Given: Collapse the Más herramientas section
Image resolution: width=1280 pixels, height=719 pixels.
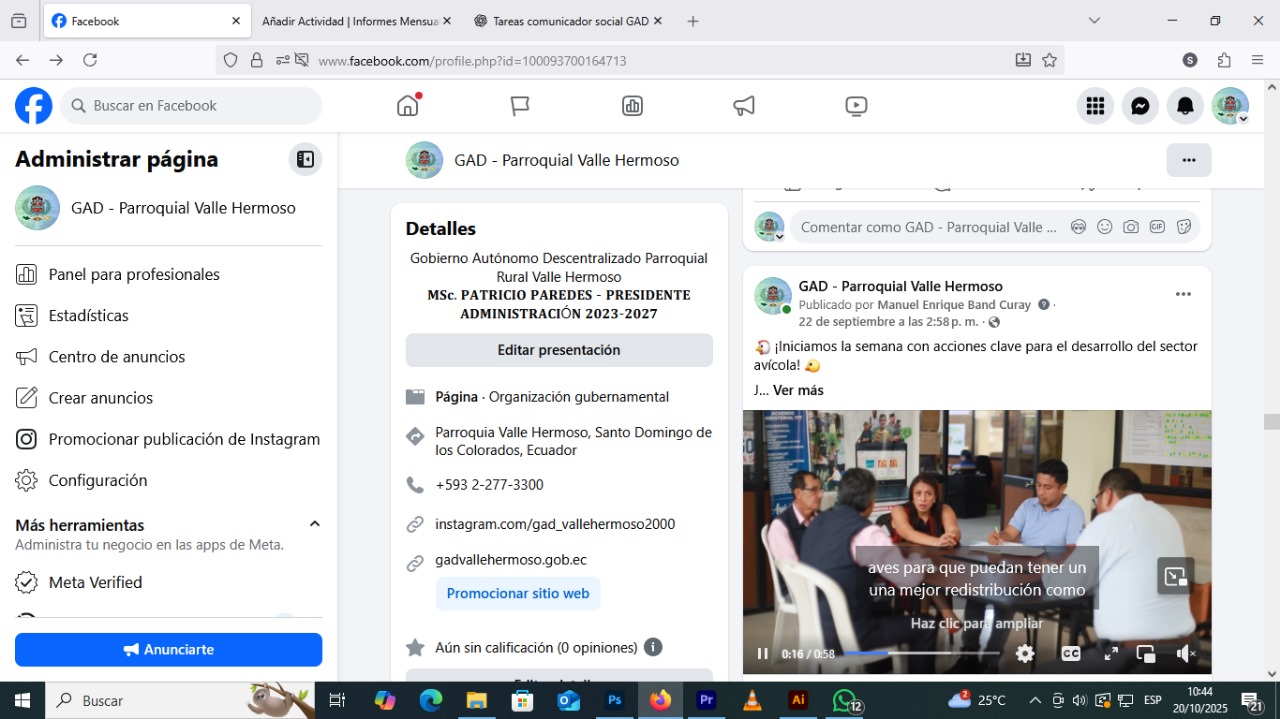Looking at the screenshot, I should [314, 524].
